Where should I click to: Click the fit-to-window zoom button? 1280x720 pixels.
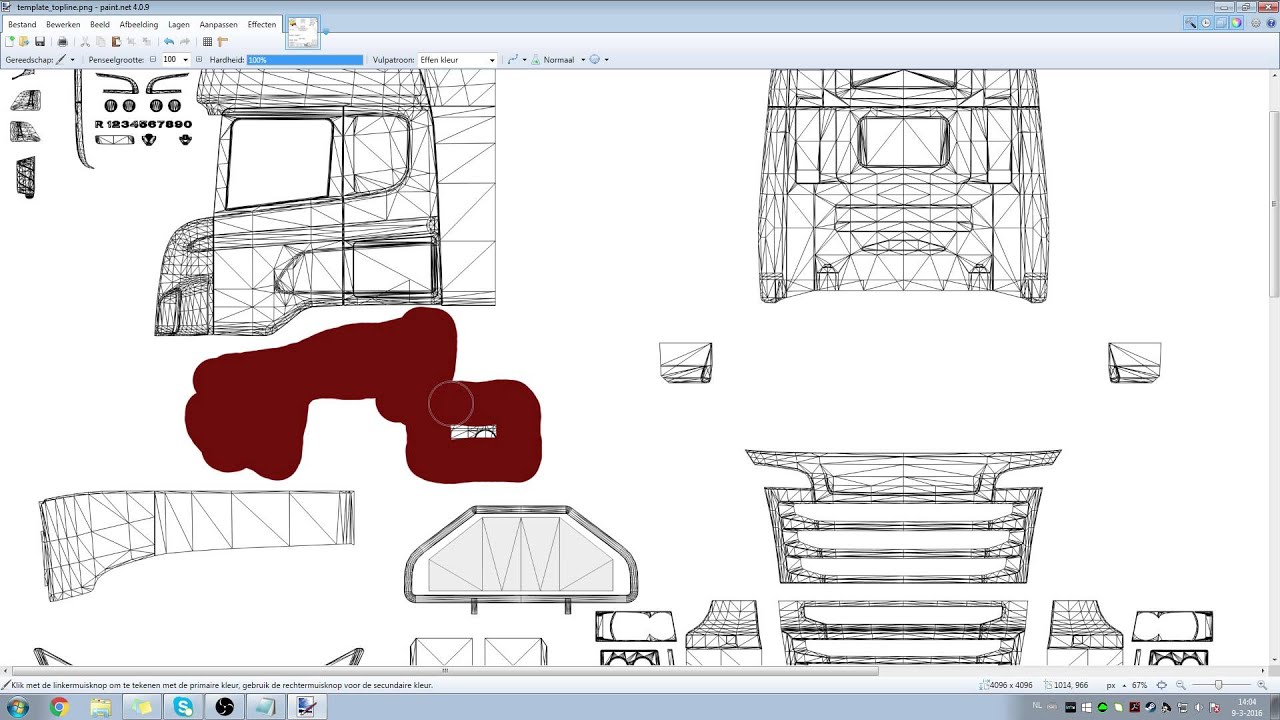1161,685
